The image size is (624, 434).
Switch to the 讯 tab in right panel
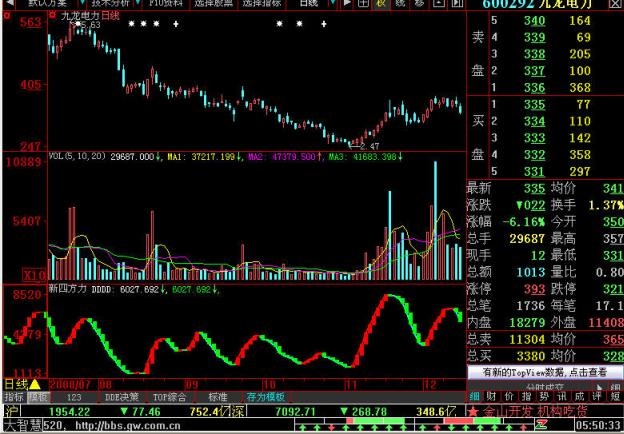click(562, 397)
